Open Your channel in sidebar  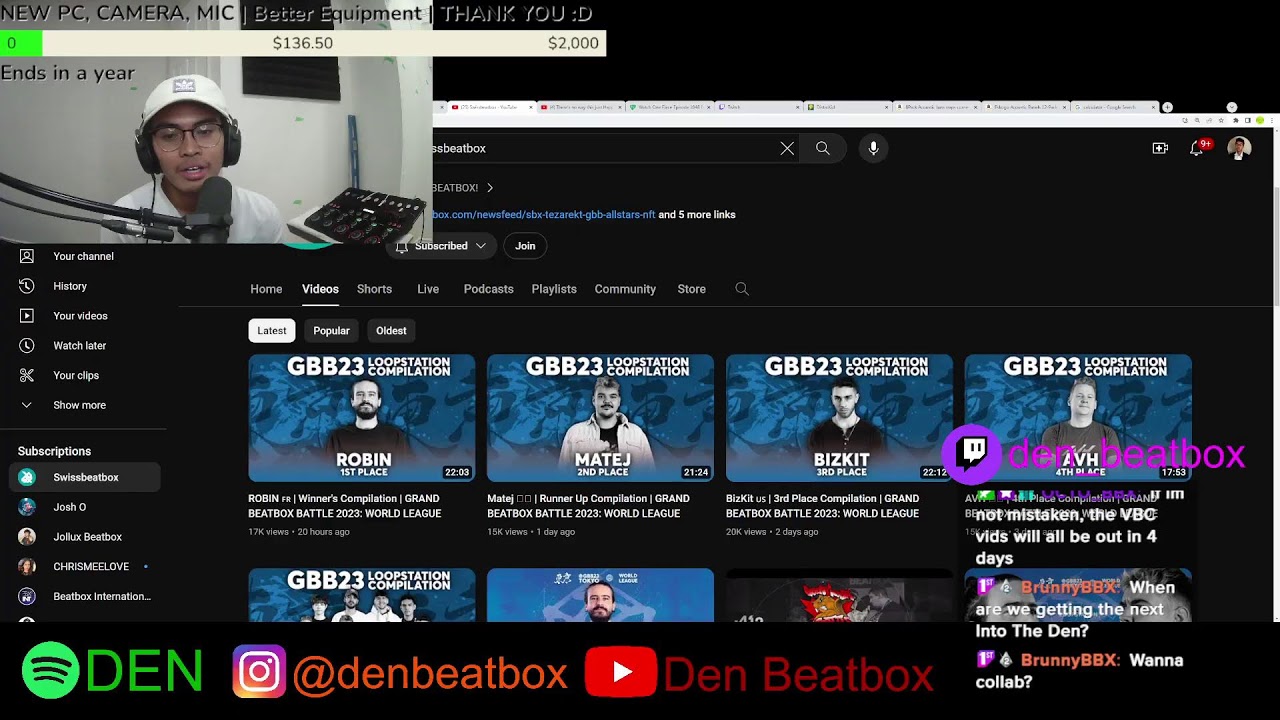(84, 256)
